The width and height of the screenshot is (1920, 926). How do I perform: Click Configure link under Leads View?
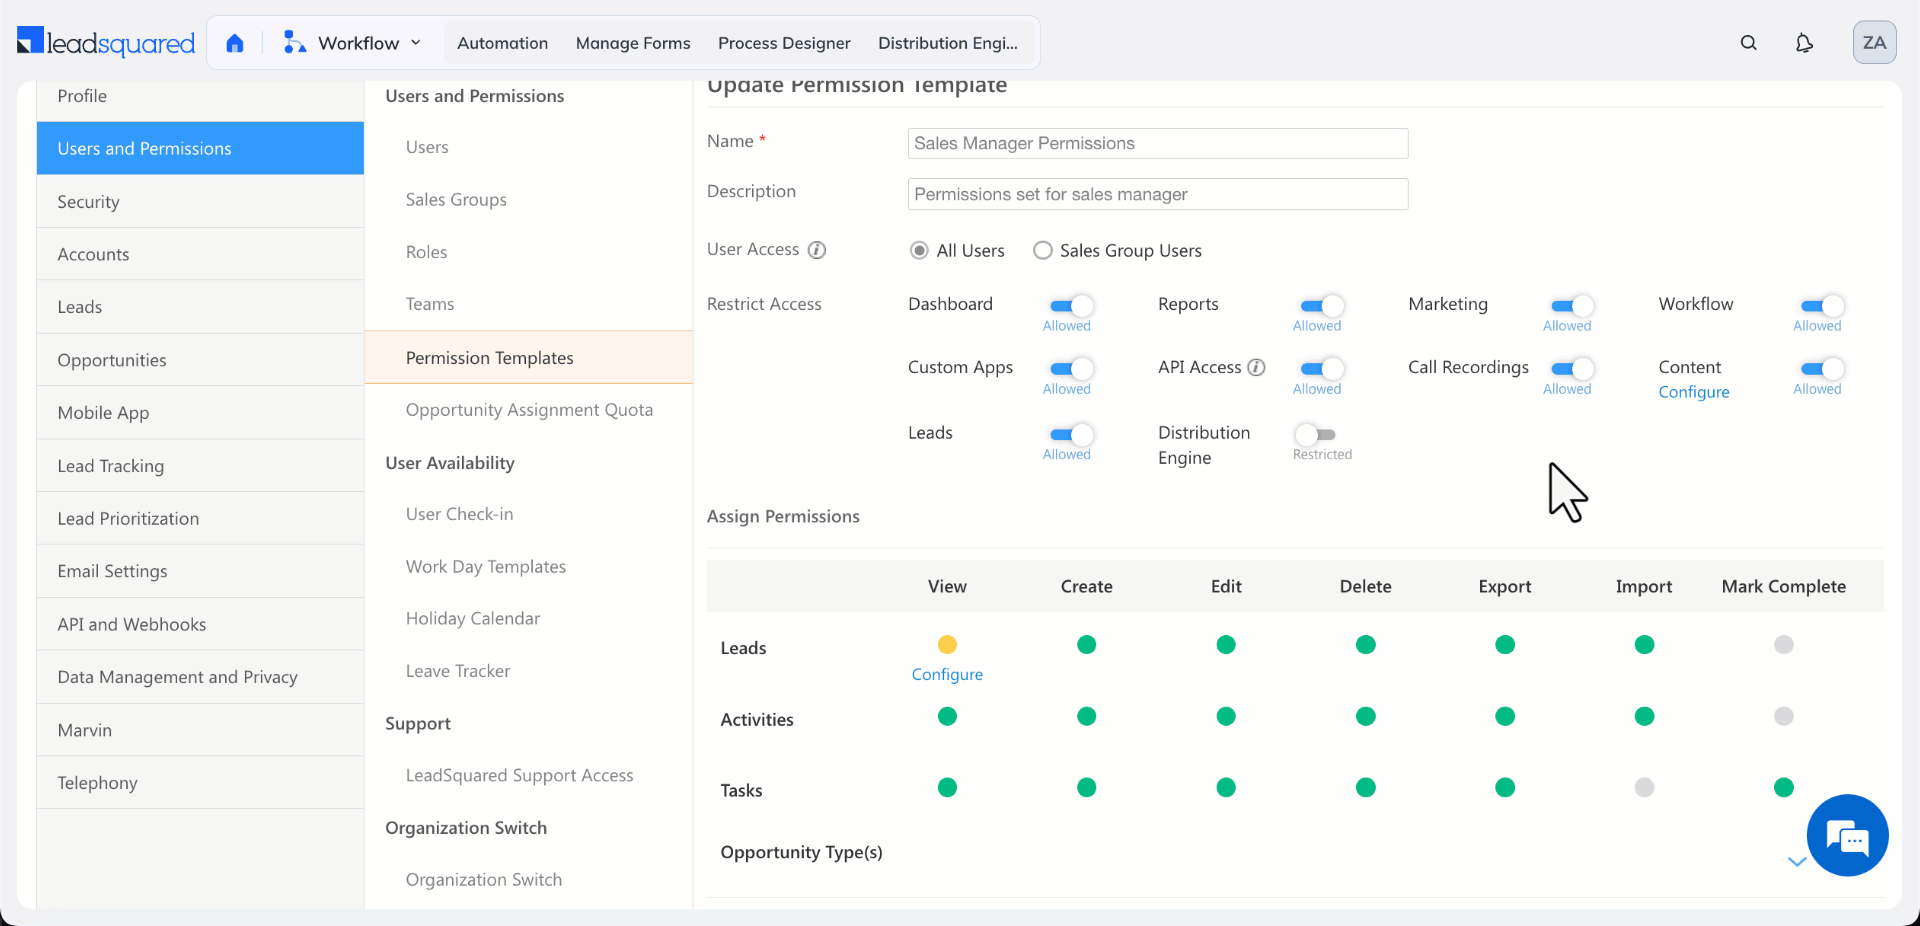(947, 675)
